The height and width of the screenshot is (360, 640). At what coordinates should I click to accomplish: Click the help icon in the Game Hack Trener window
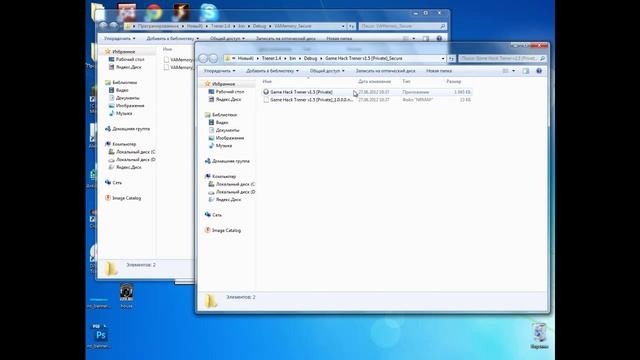point(539,71)
